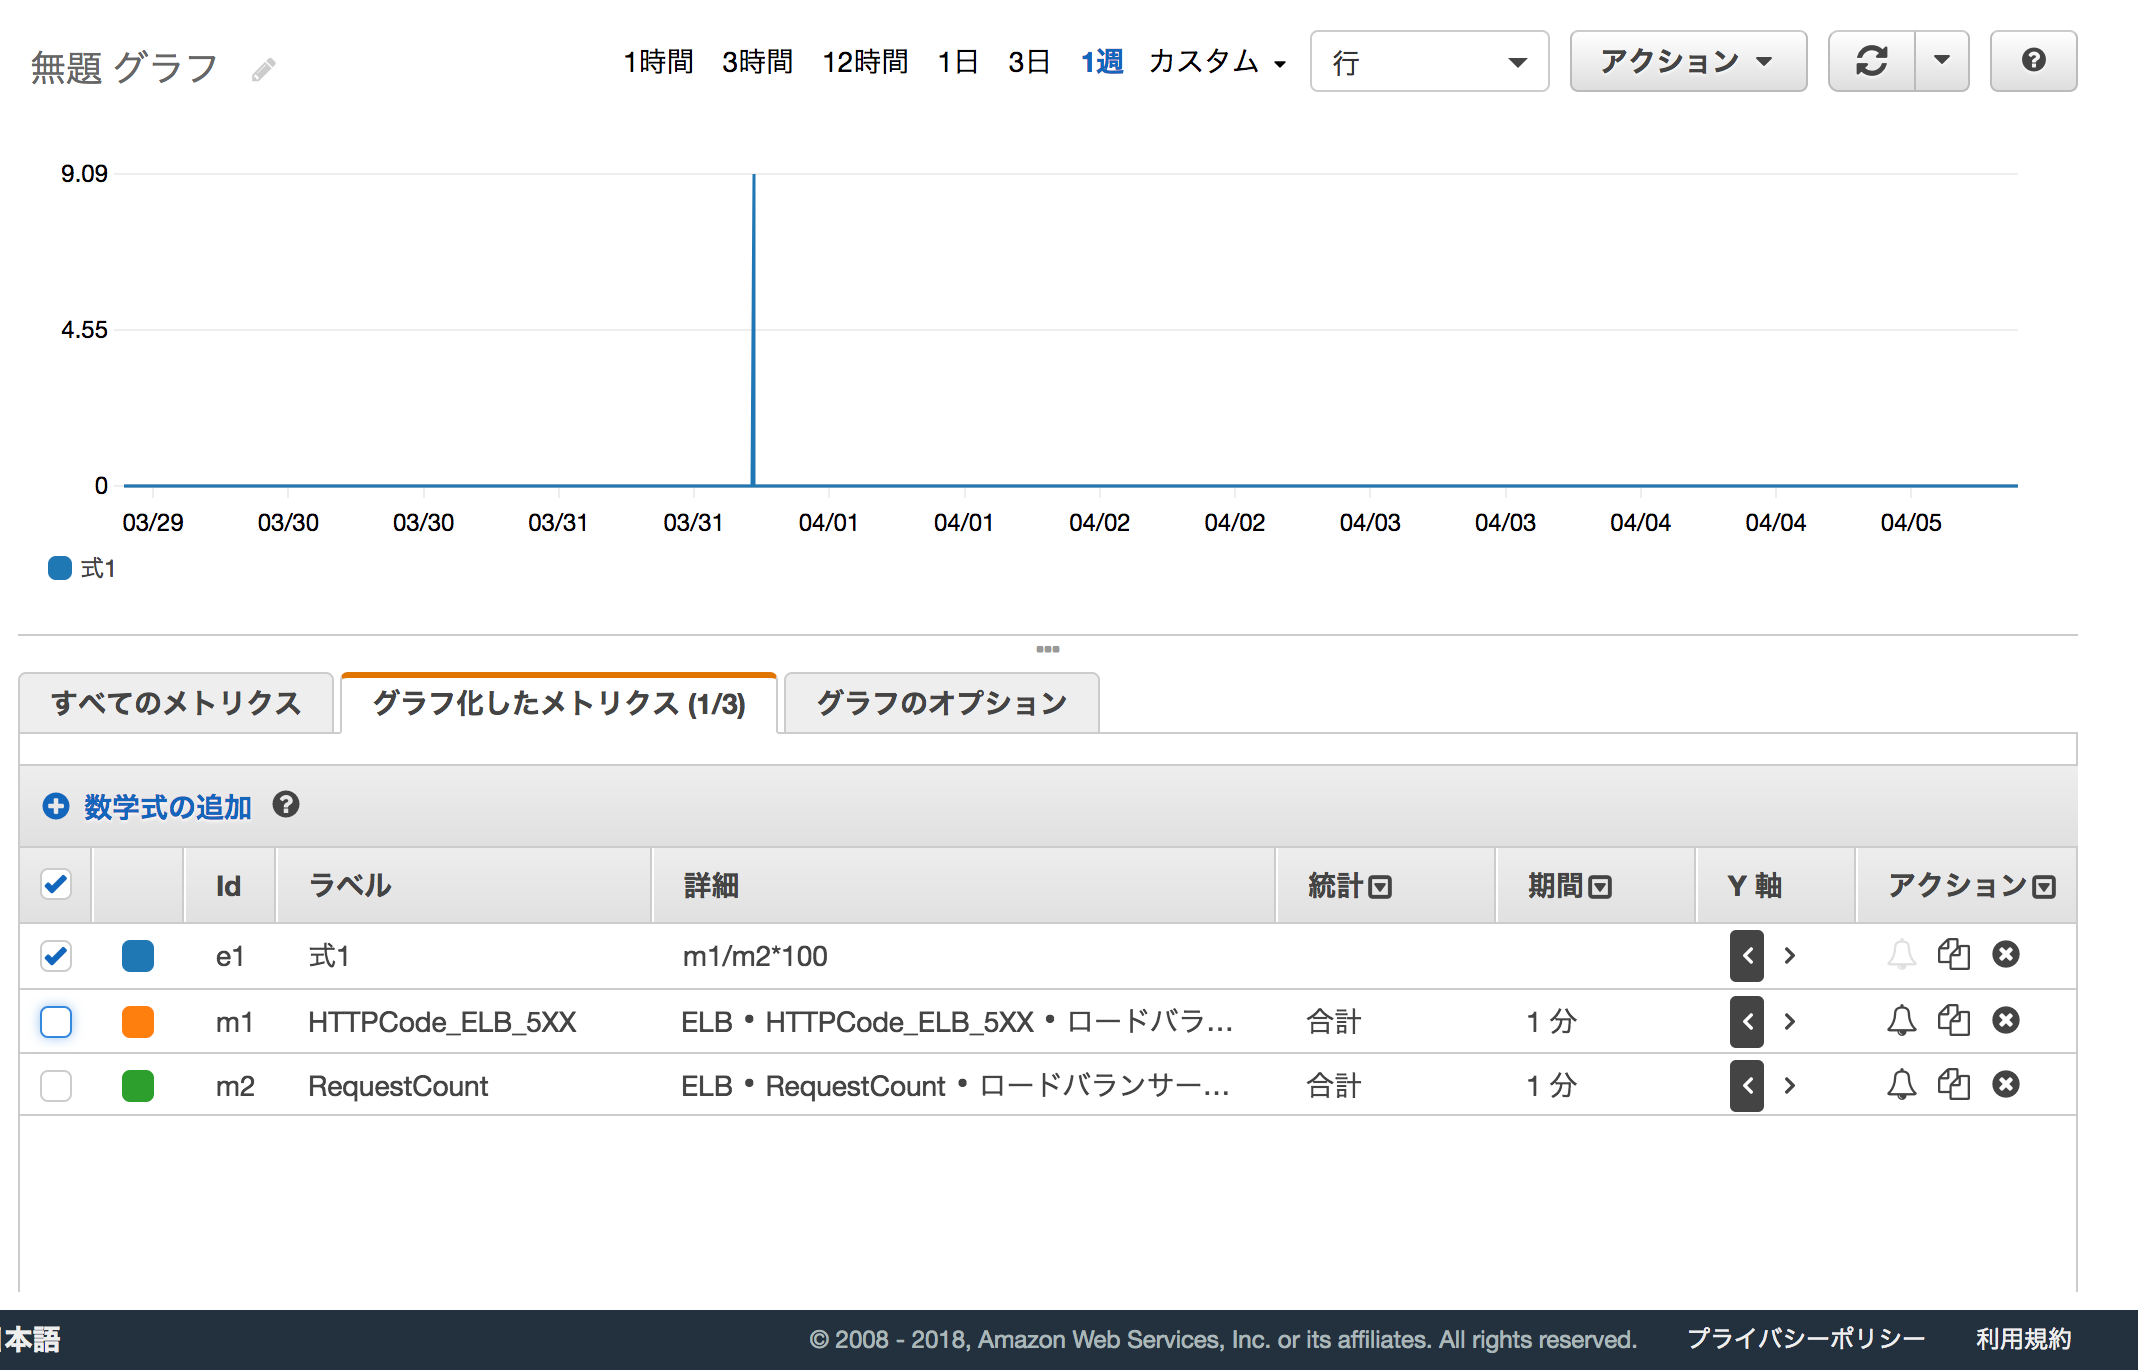Open the カスタム time range dropdown
2138x1370 pixels.
click(x=1216, y=62)
